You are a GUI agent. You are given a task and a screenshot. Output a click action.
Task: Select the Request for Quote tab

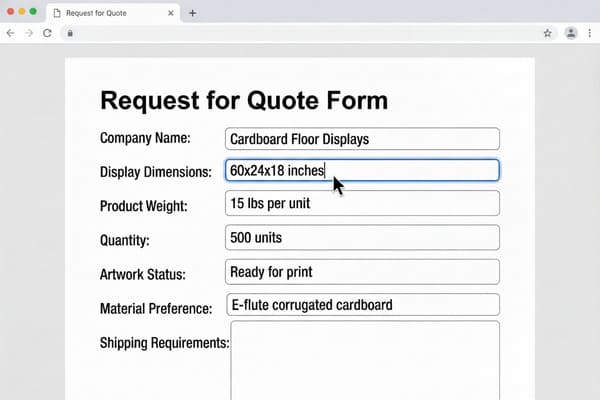click(113, 13)
